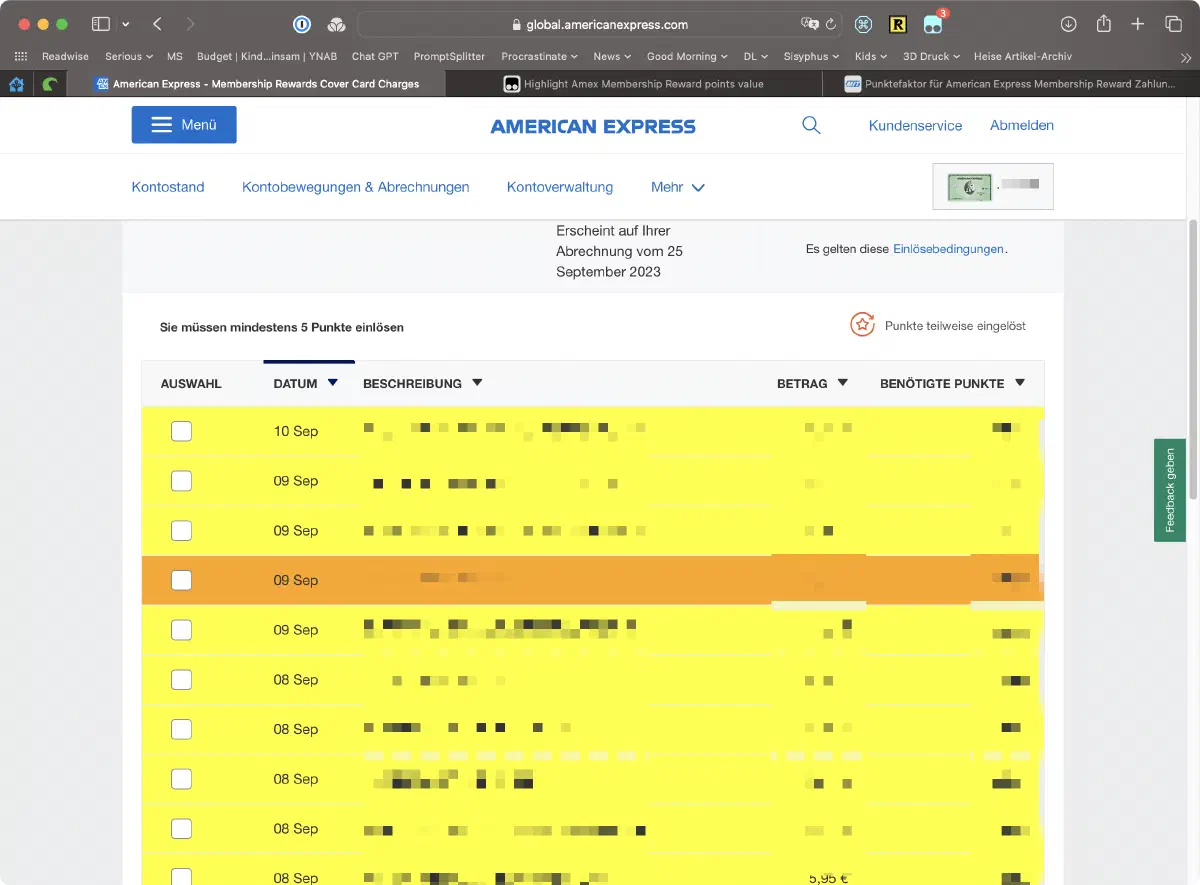
Task: Open Kontobewegungen & Abrechnungen menu item
Action: (355, 187)
